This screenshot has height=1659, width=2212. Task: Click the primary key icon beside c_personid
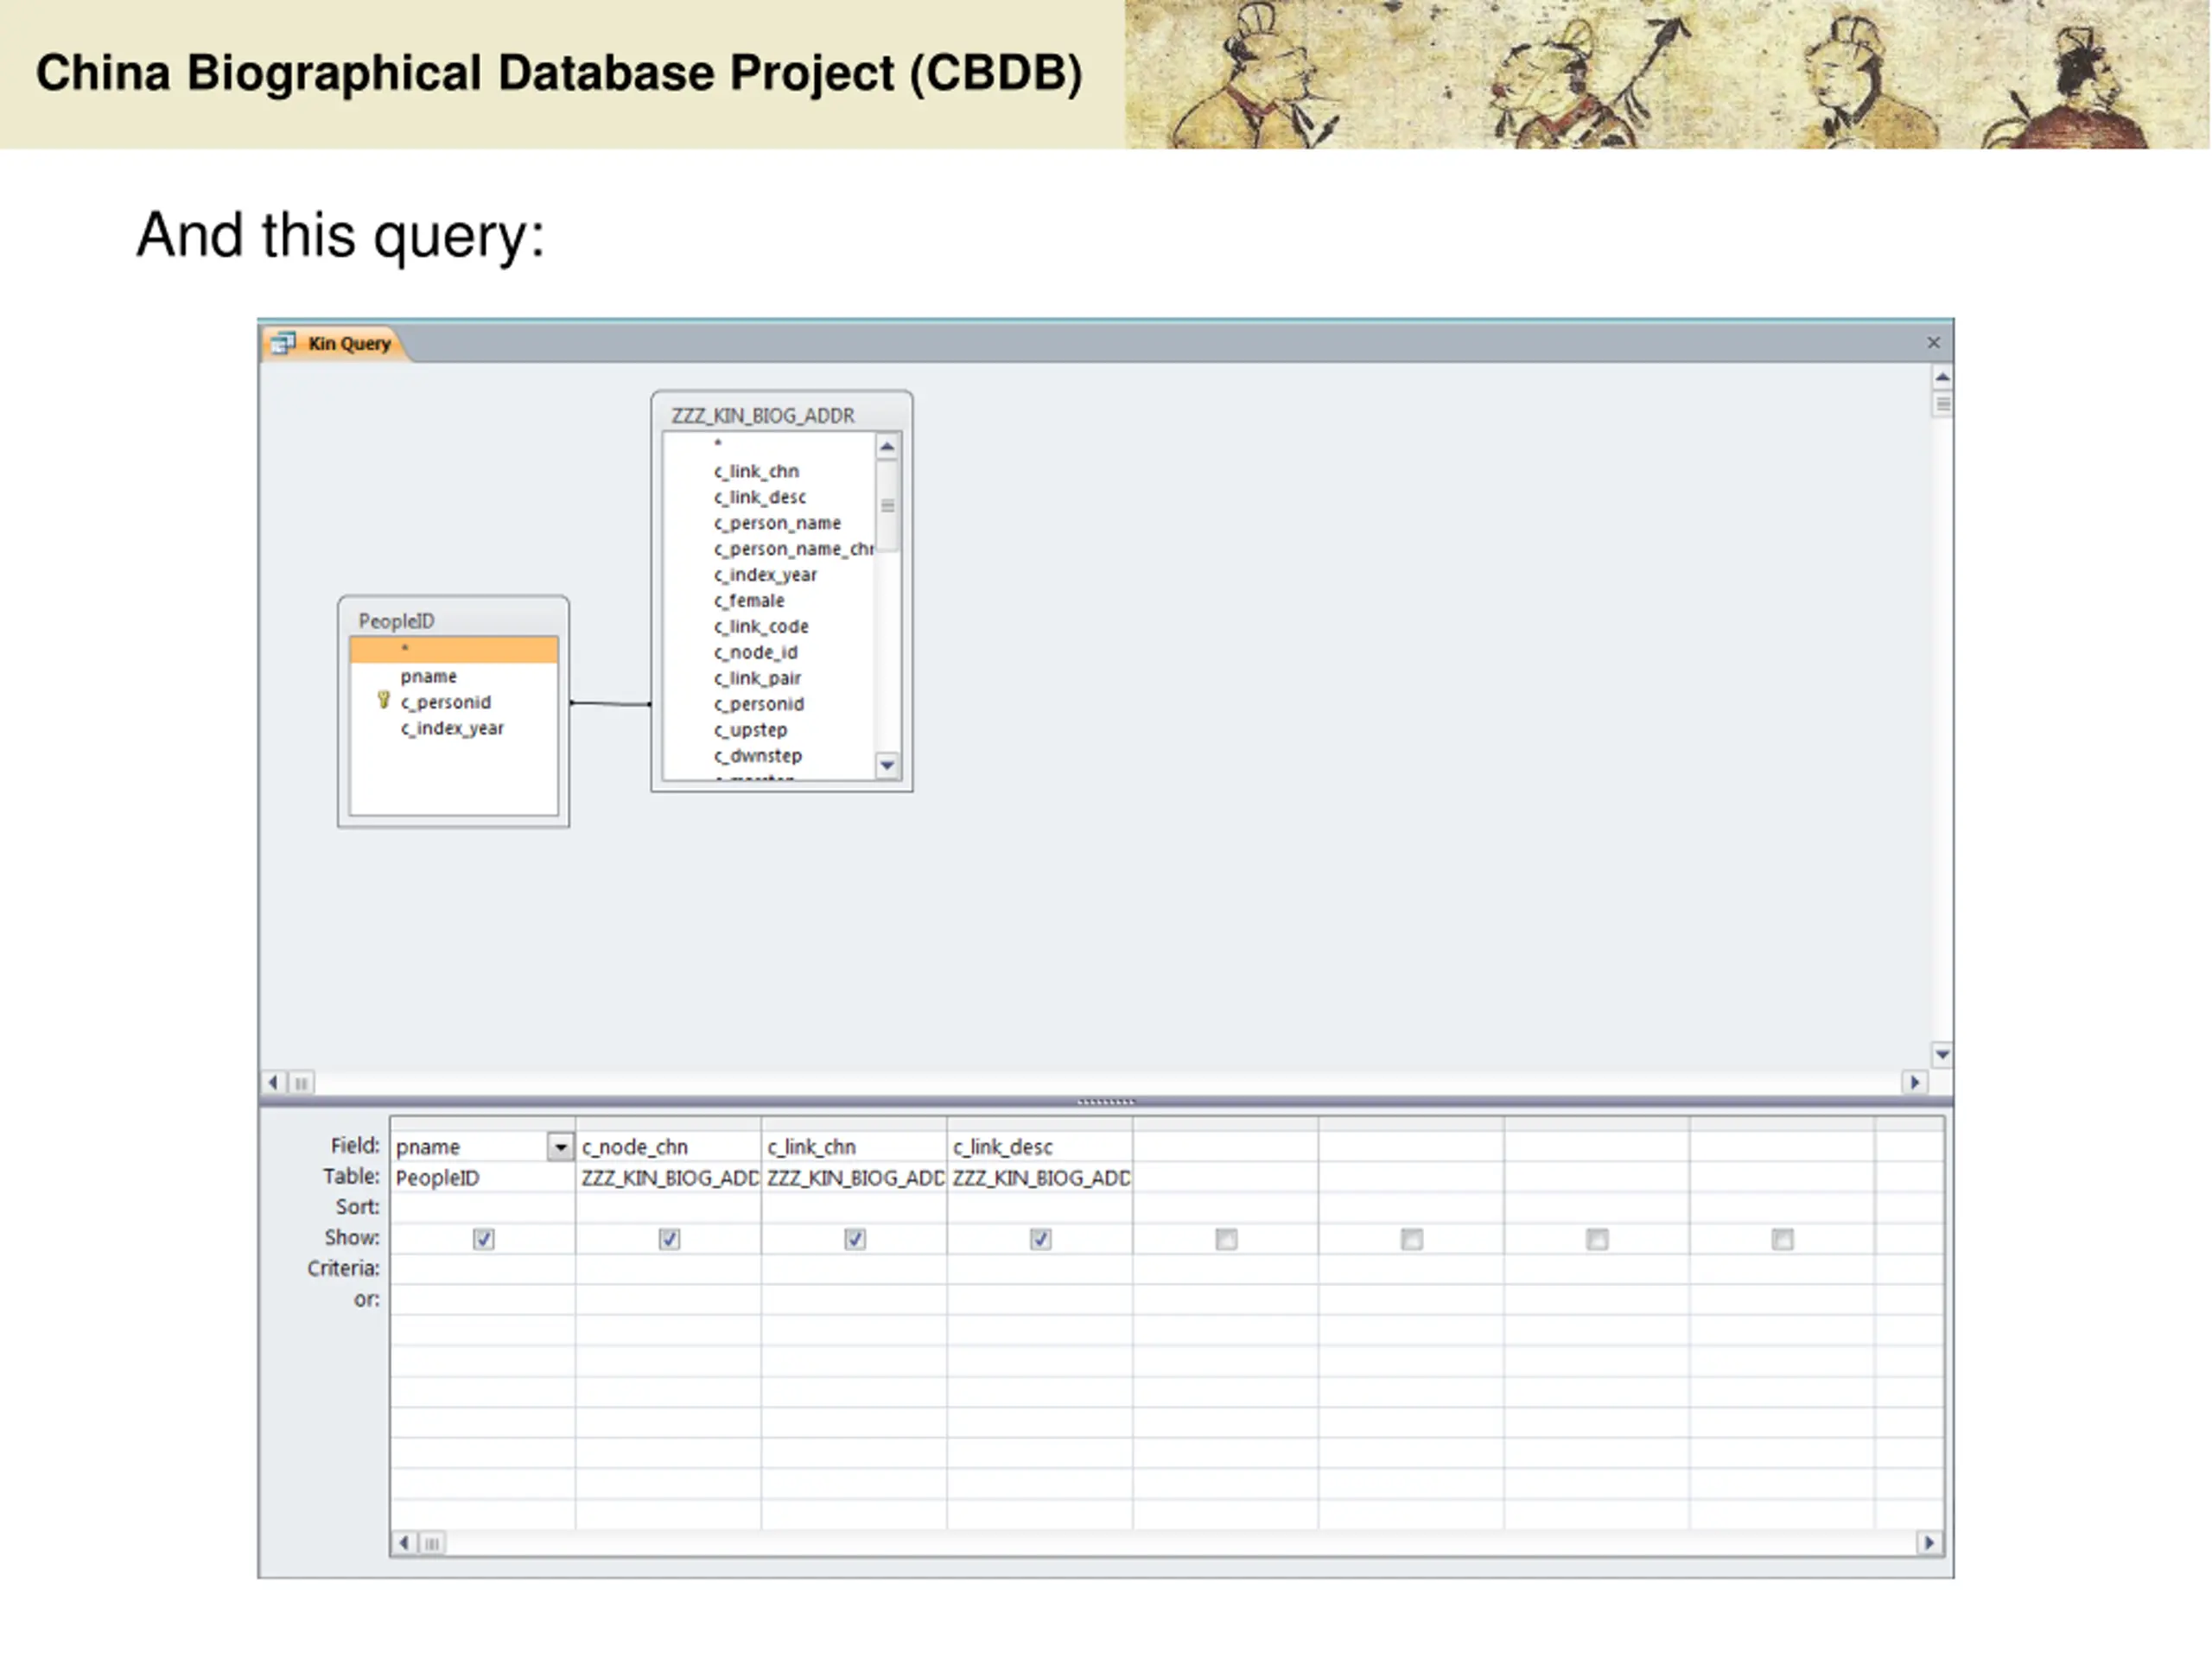coord(383,701)
